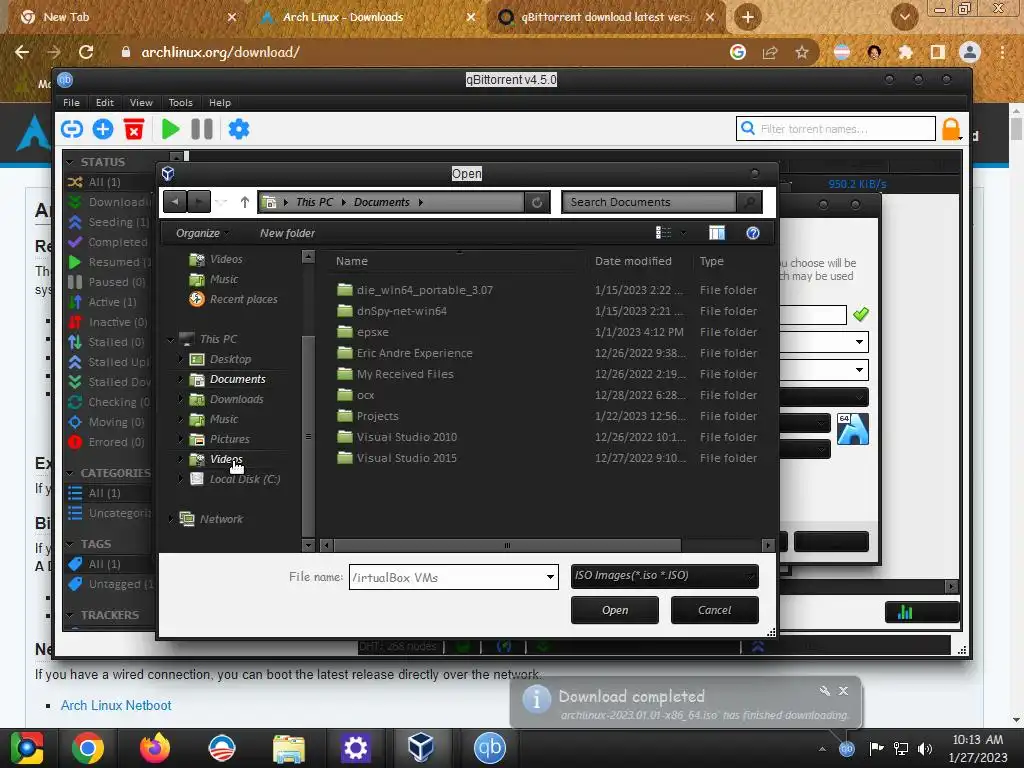Collapse the This PC tree node
1024x768 pixels.
(x=170, y=340)
